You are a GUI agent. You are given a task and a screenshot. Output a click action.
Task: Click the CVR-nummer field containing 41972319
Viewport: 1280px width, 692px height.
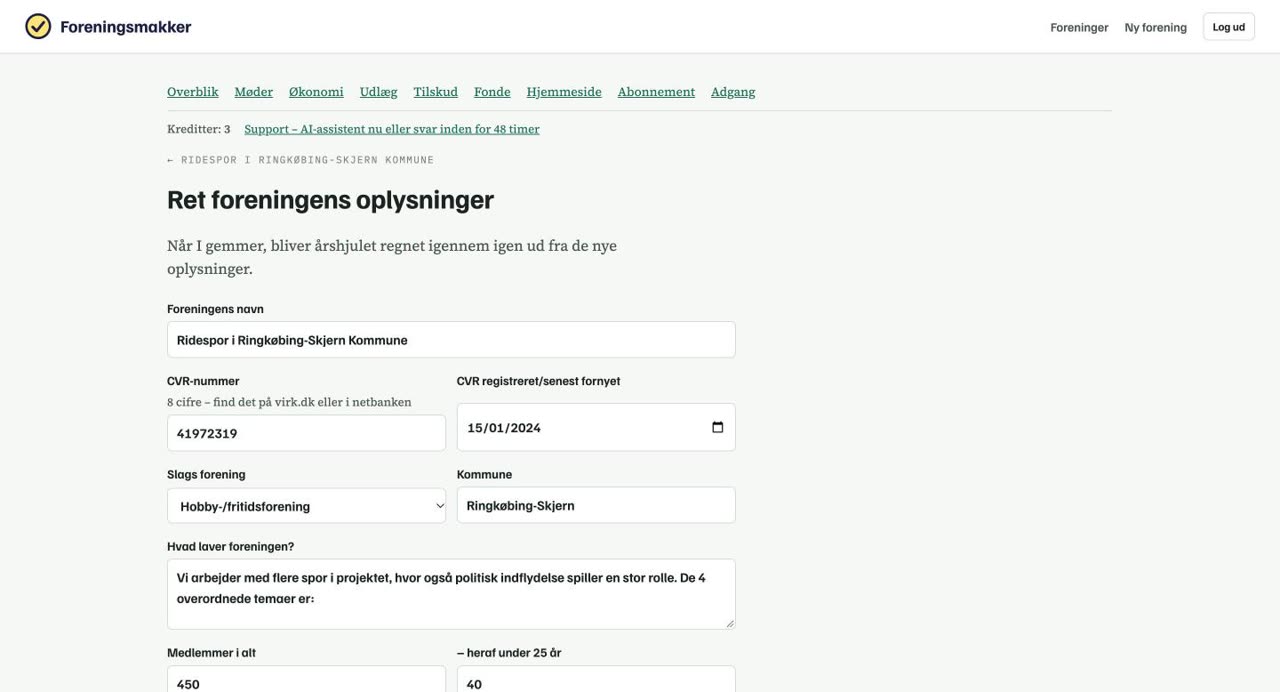(x=306, y=433)
